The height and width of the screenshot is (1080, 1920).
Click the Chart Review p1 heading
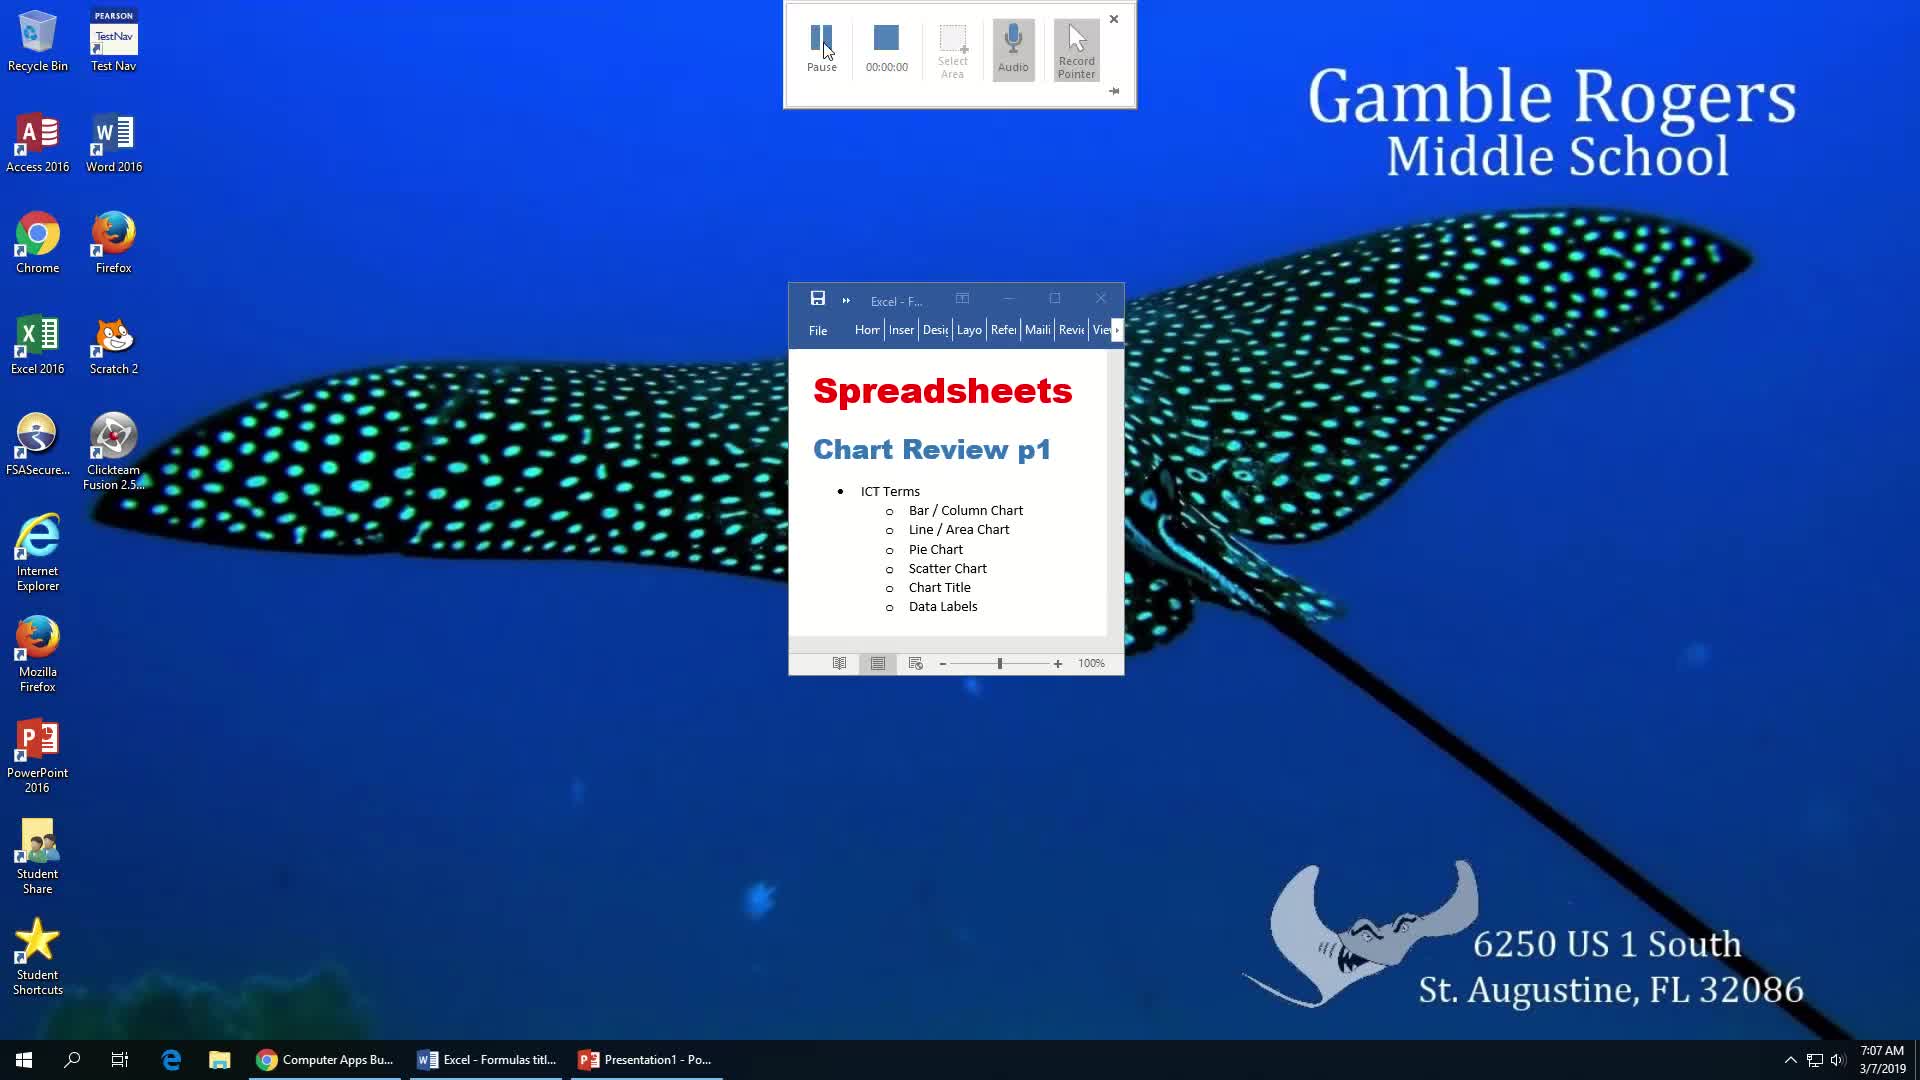(931, 449)
